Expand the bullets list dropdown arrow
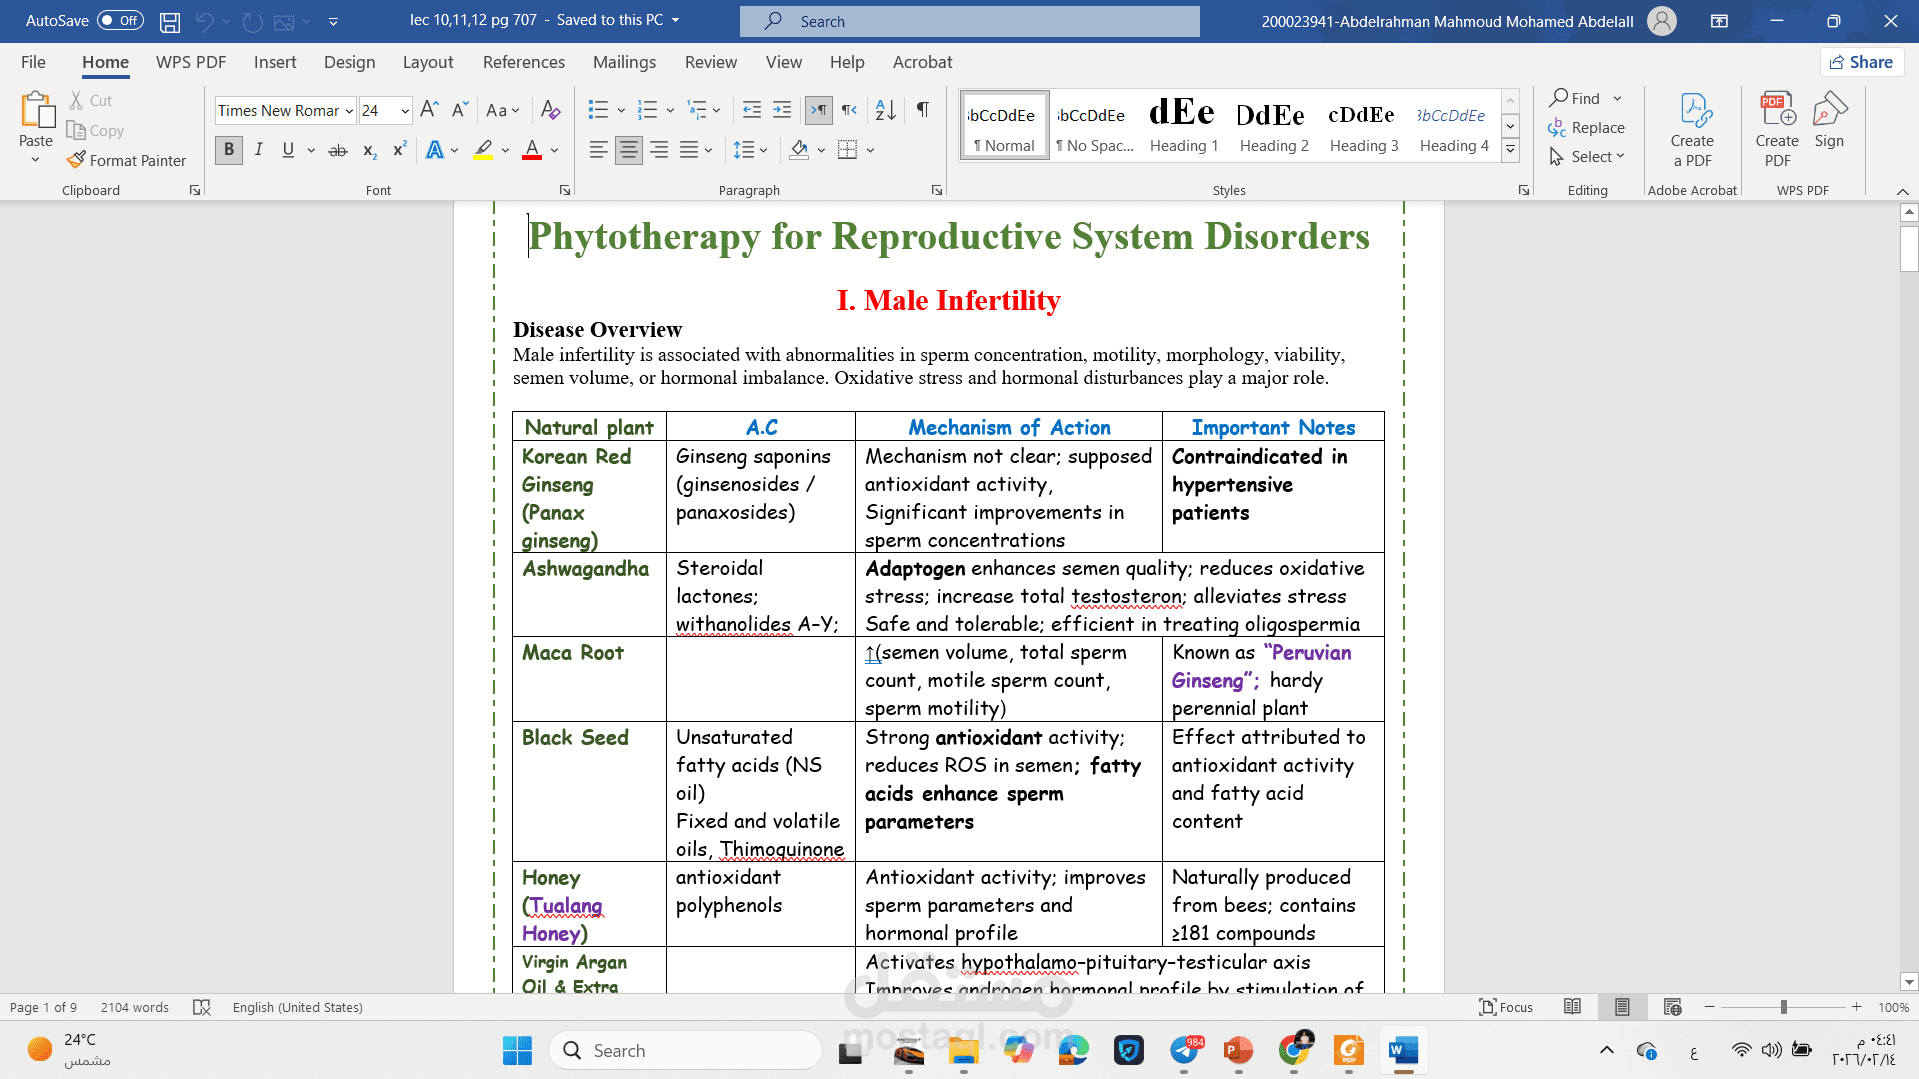This screenshot has width=1919, height=1079. tap(621, 110)
